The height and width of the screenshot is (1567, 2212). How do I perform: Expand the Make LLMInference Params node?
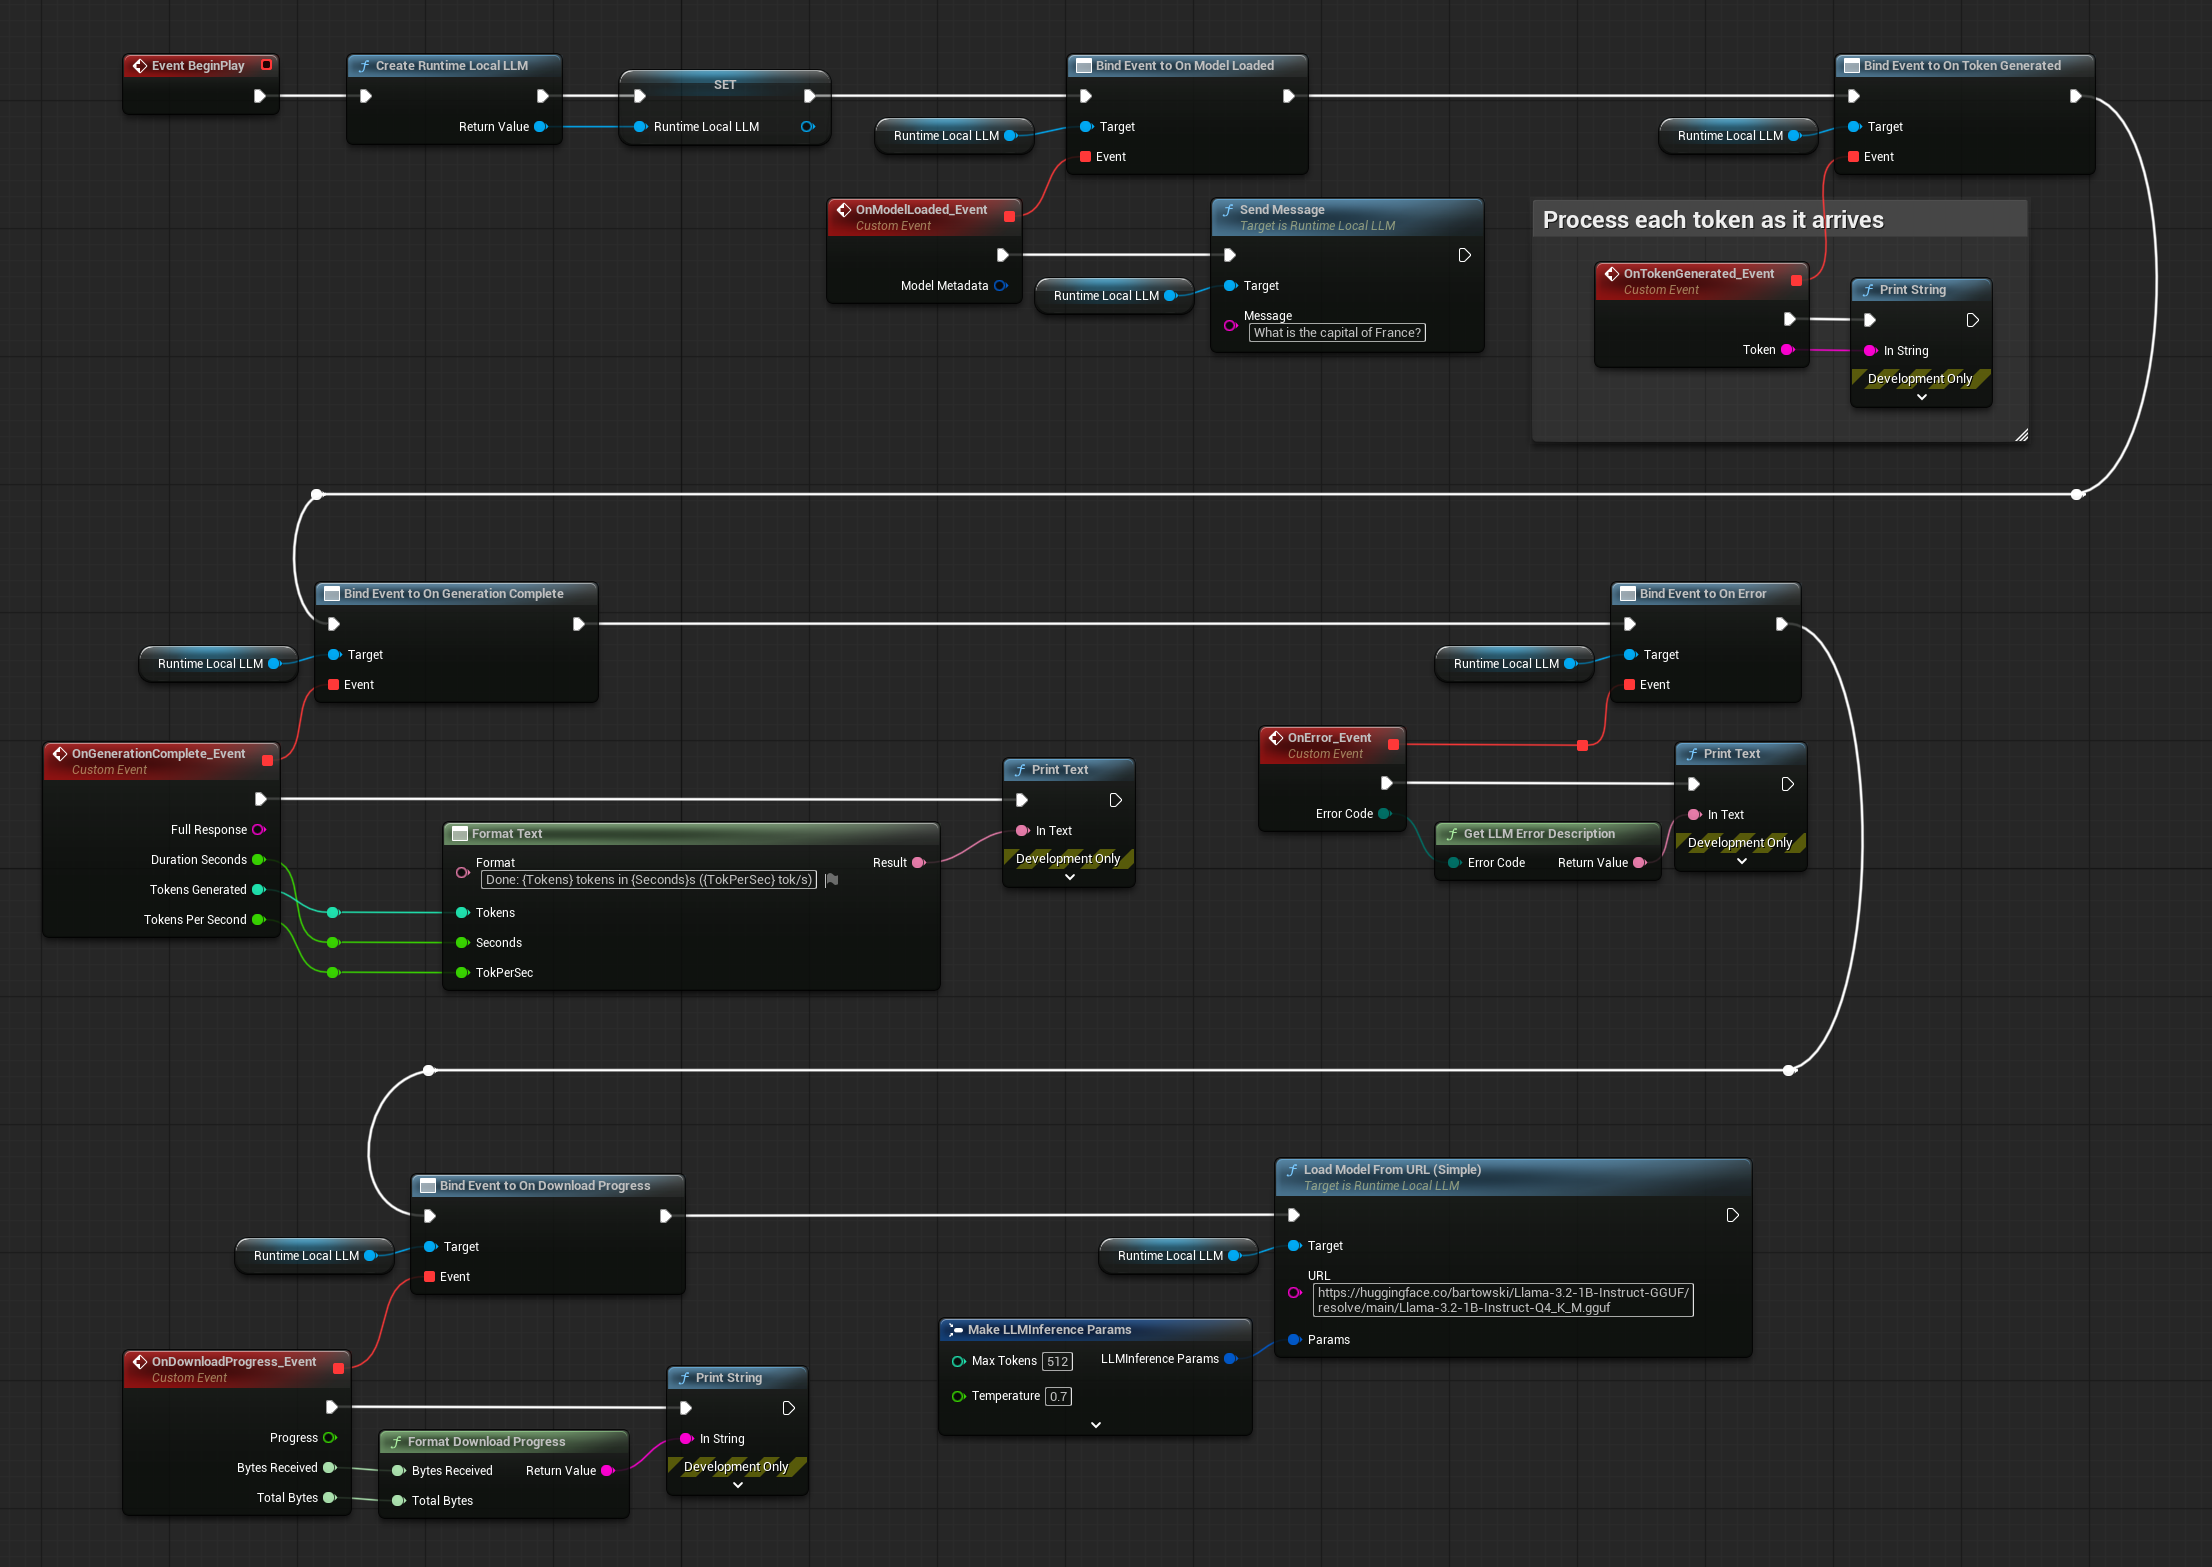point(1095,1425)
